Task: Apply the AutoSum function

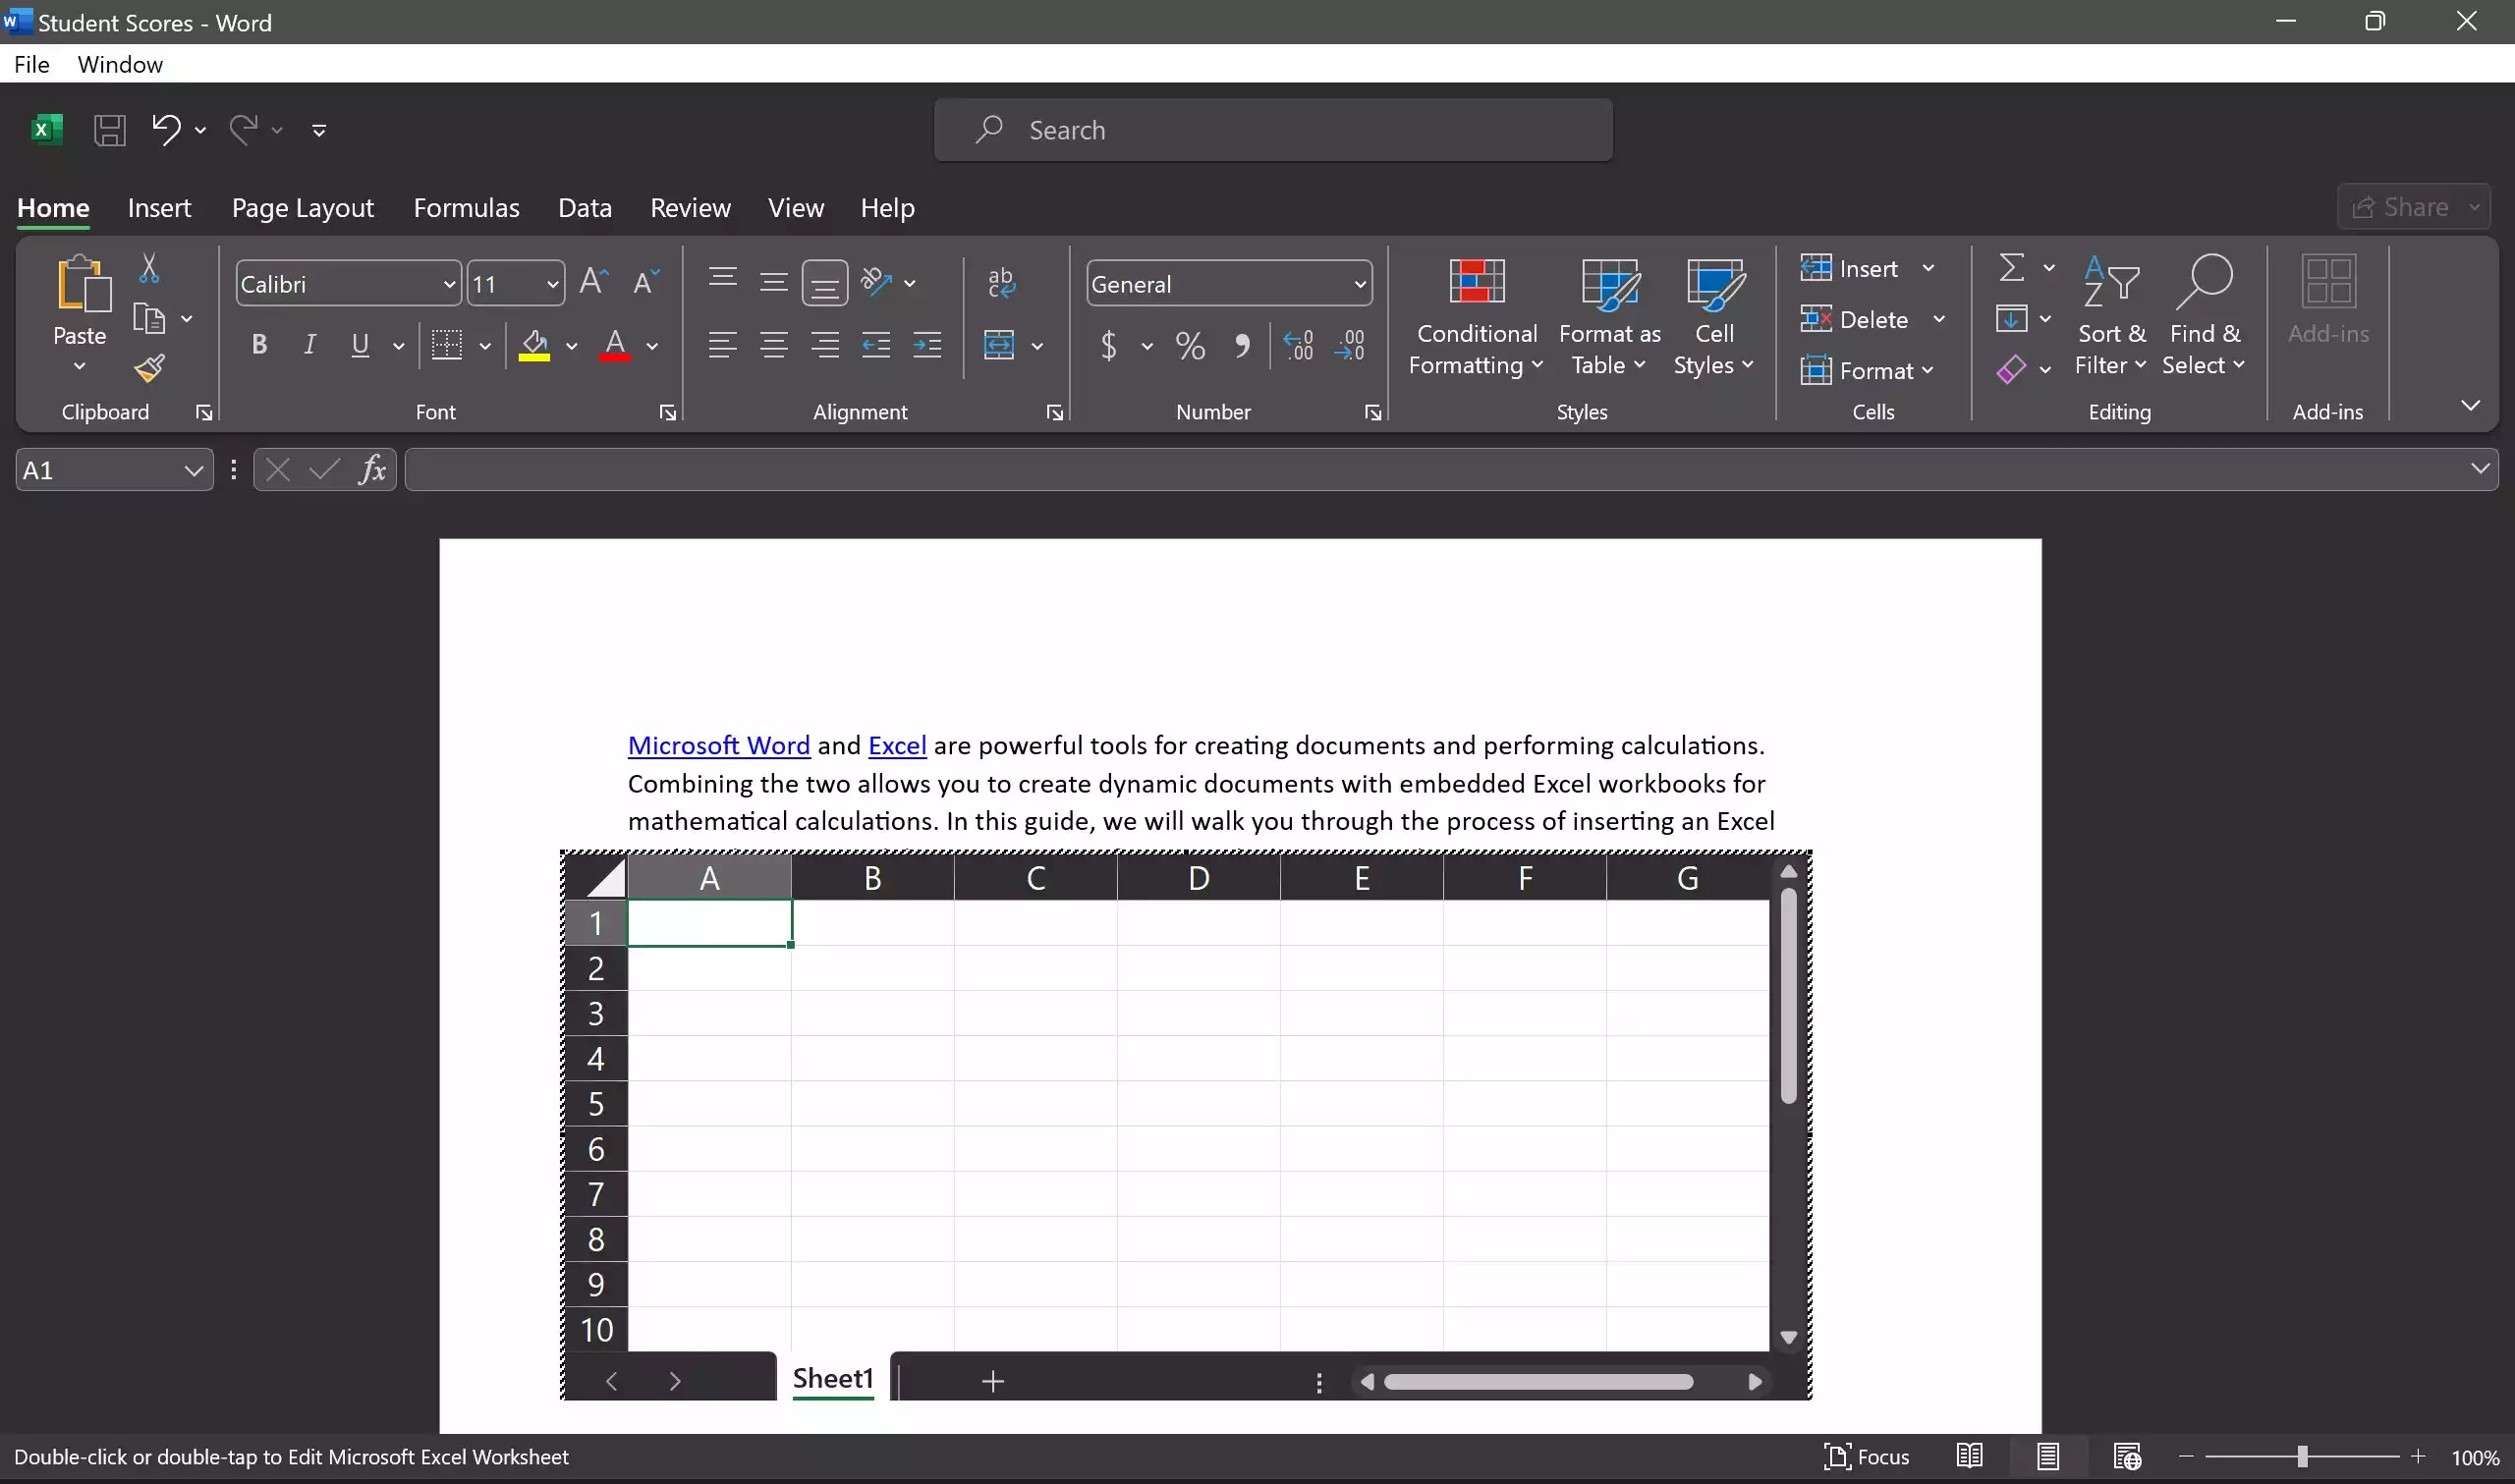Action: point(2011,267)
